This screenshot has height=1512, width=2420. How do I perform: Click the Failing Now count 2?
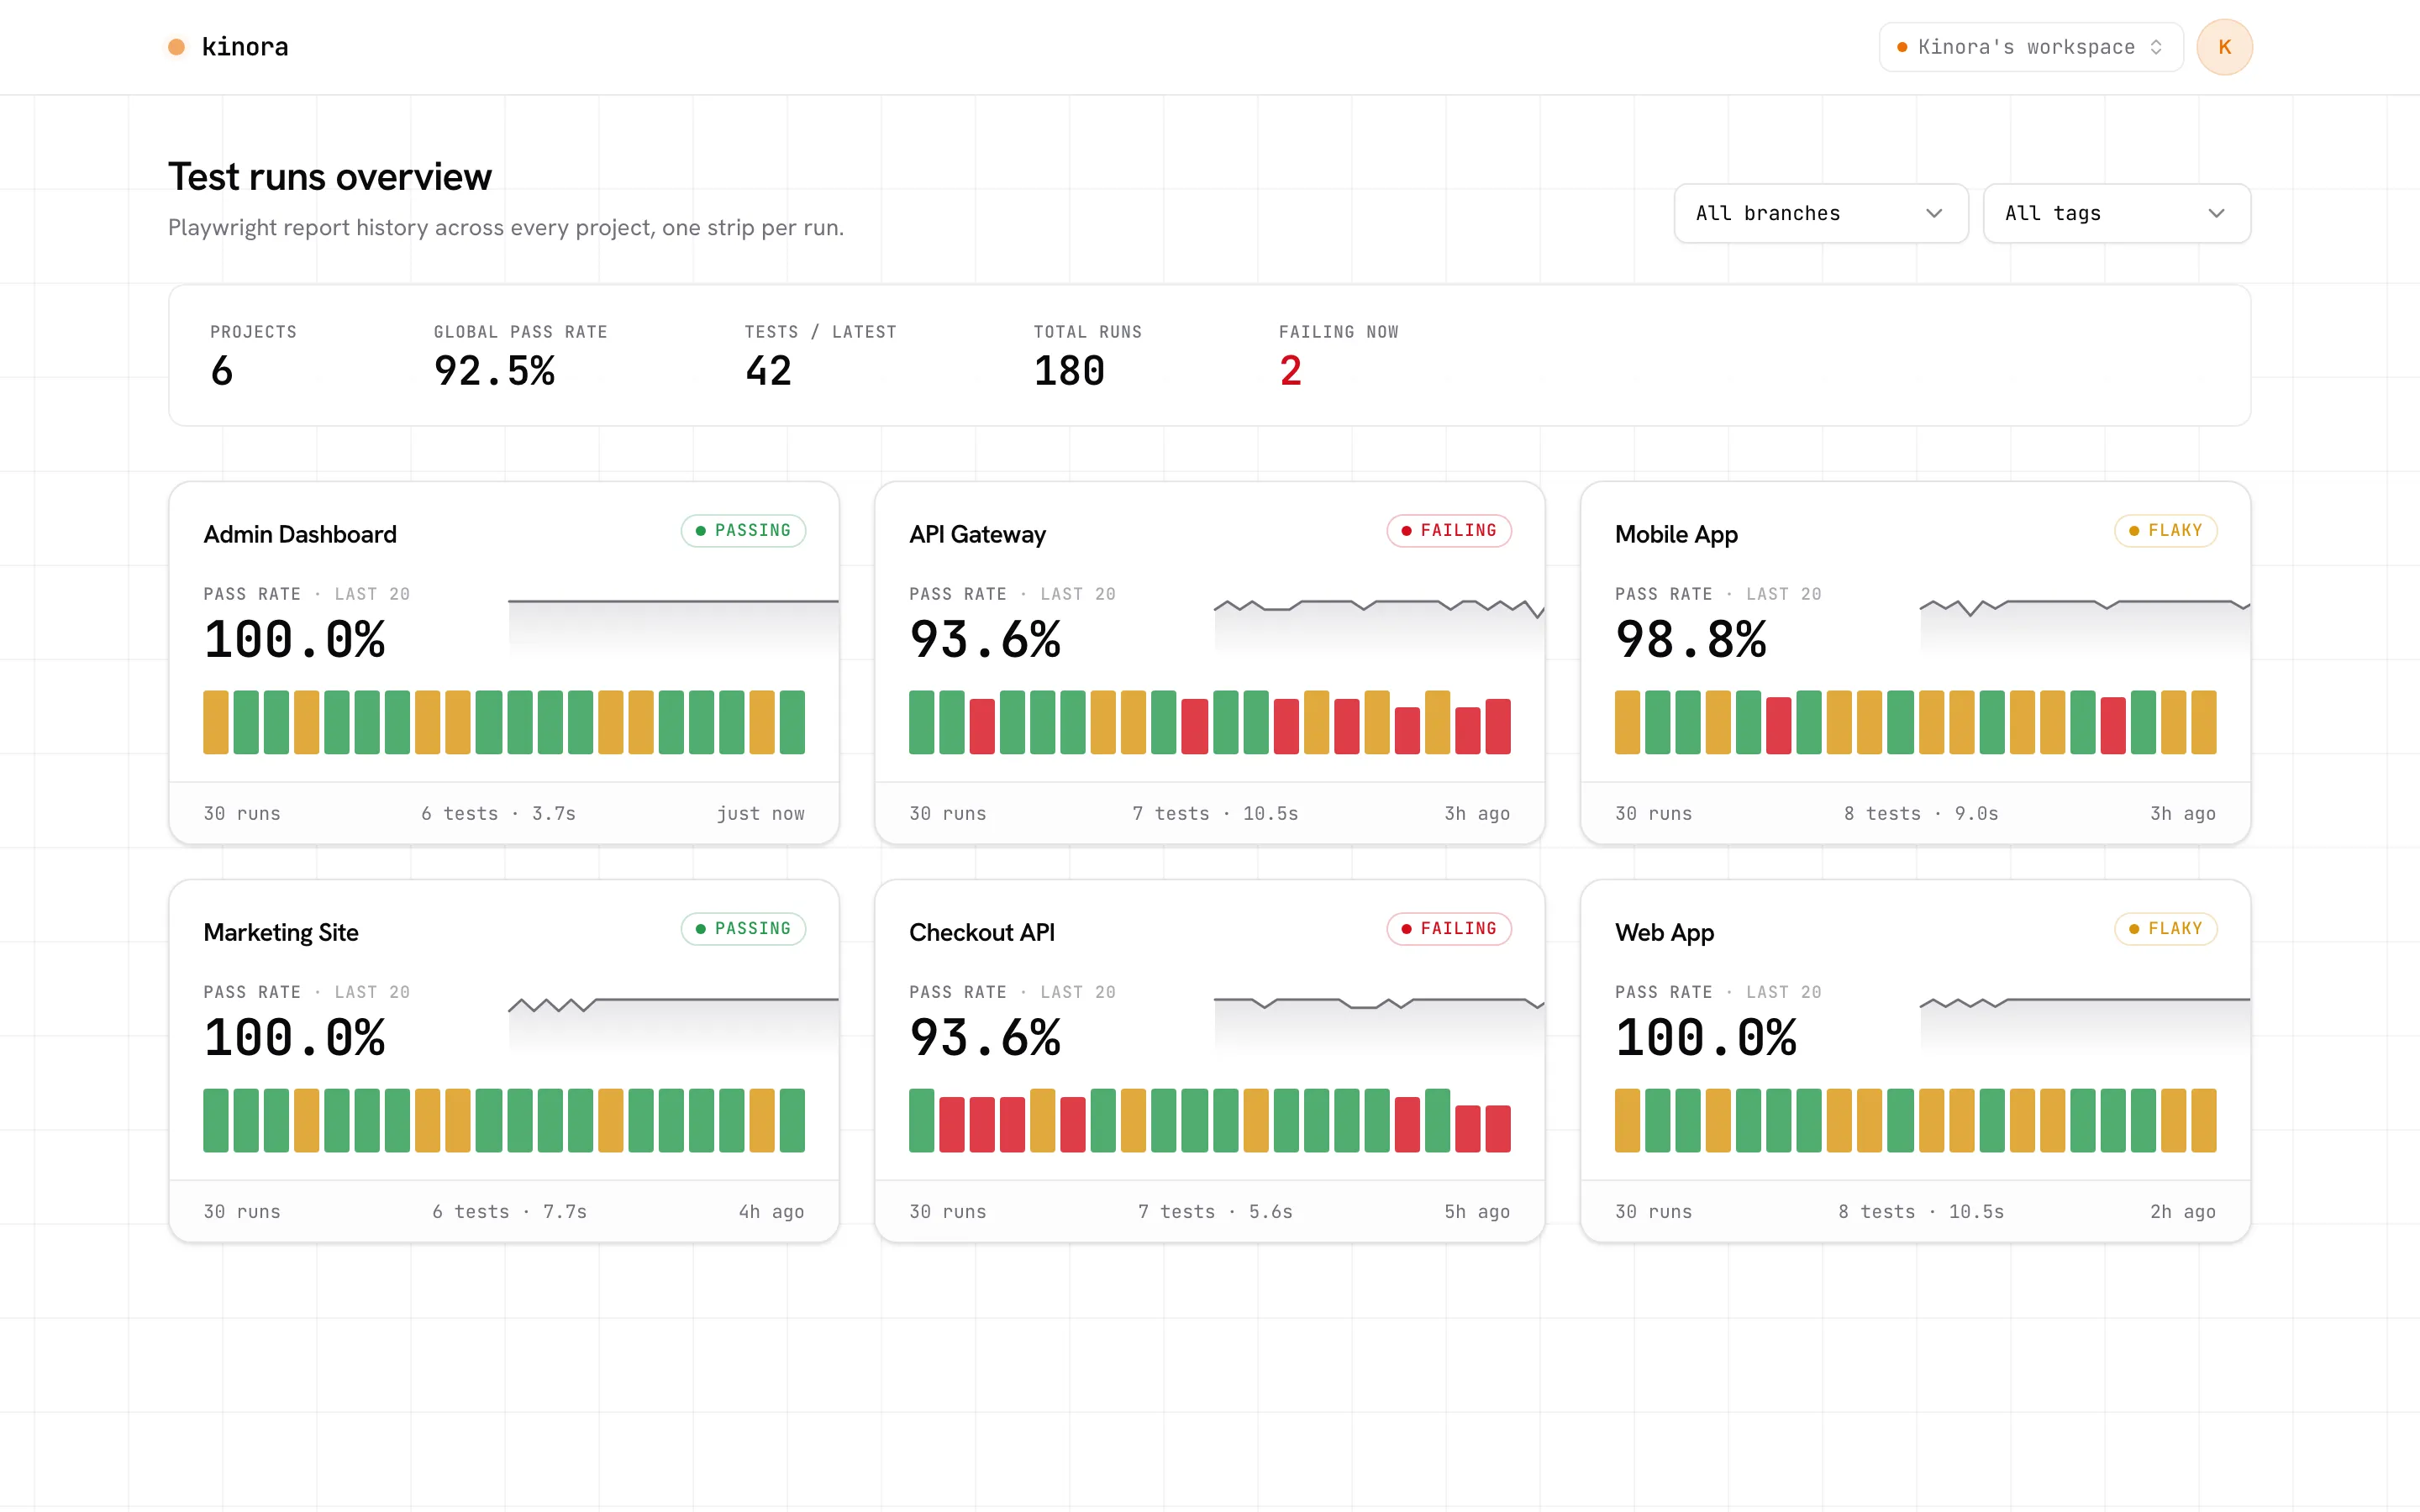coord(1290,371)
